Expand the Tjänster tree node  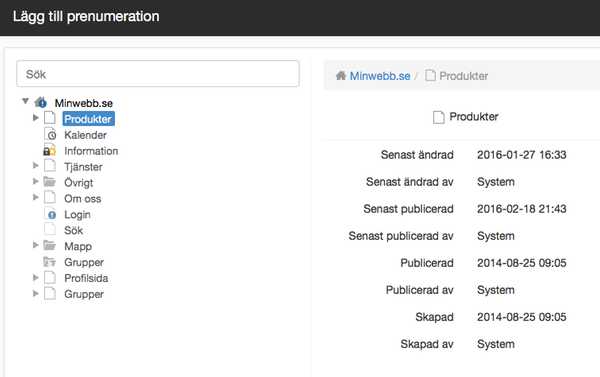point(36,165)
